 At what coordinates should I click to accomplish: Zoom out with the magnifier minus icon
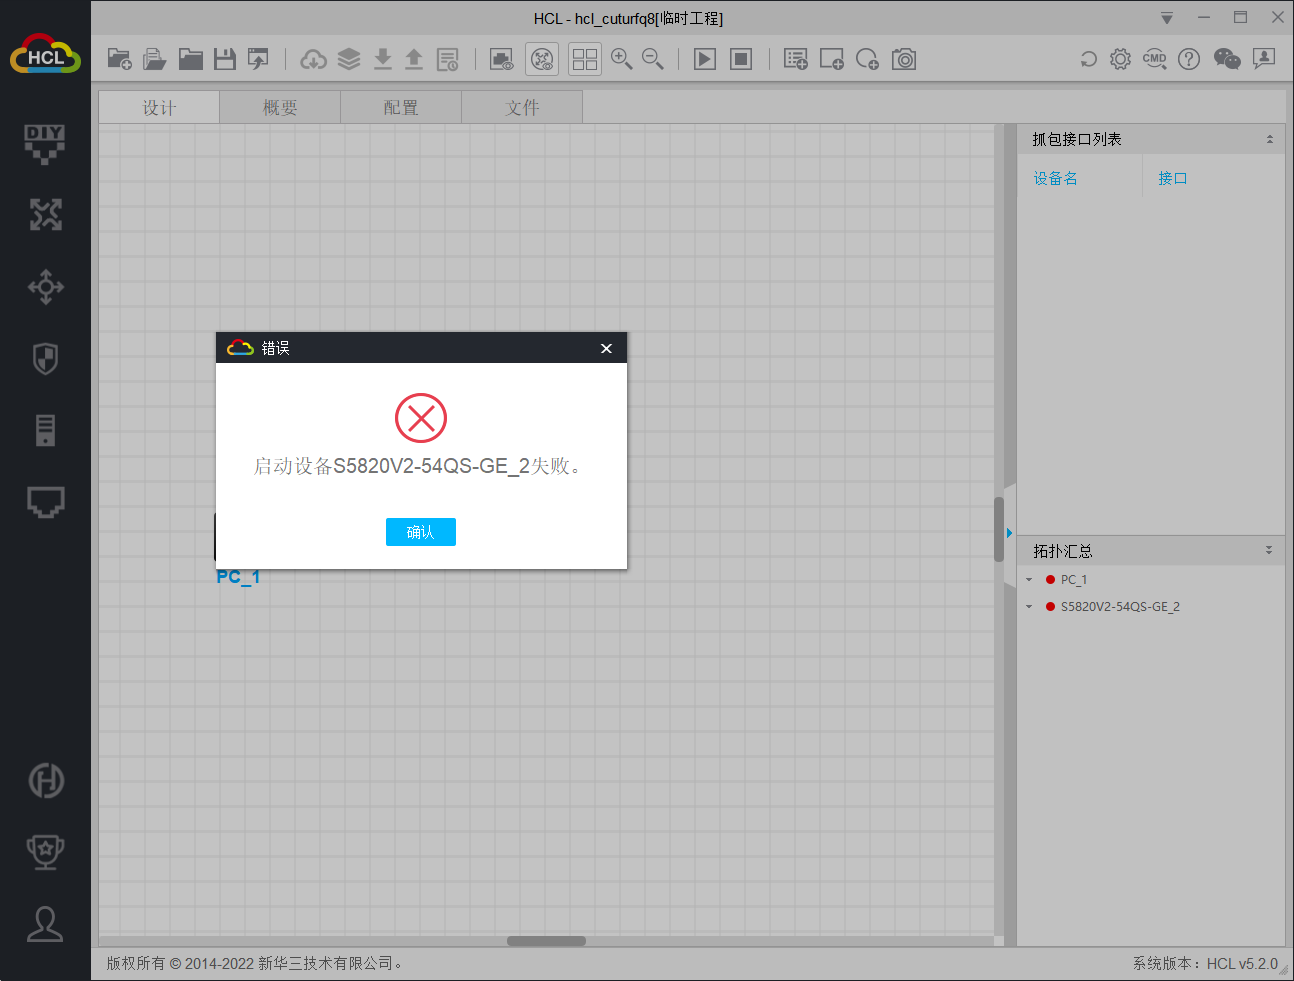[x=653, y=60]
